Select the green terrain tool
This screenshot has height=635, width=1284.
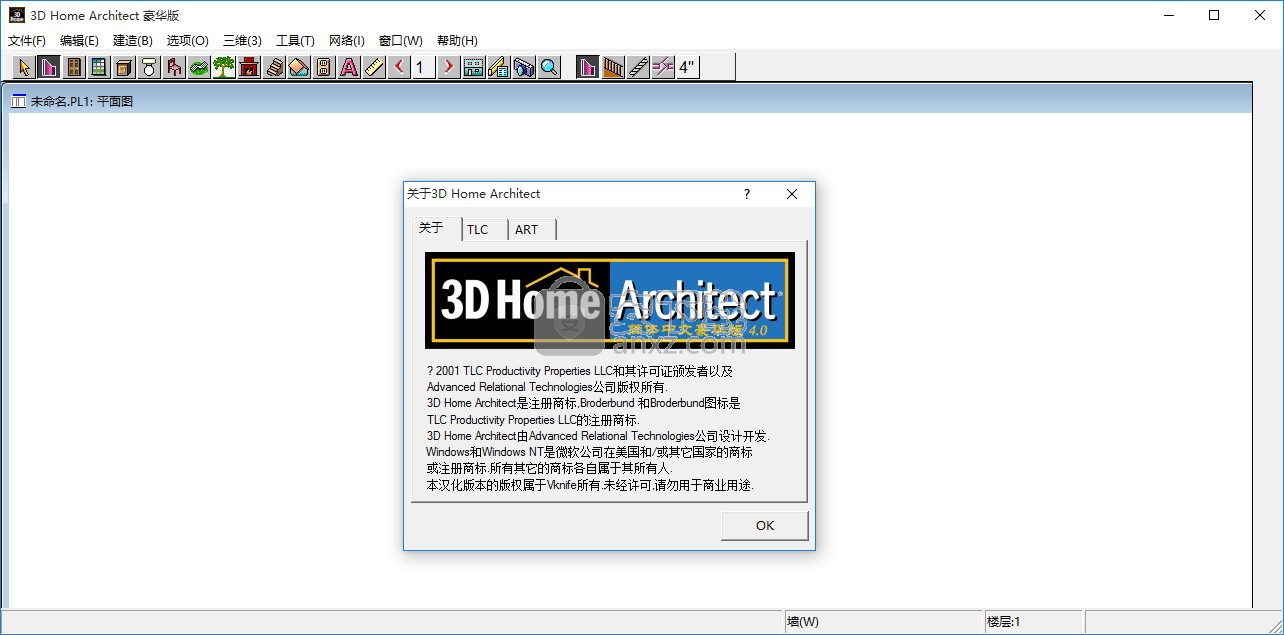coord(199,67)
